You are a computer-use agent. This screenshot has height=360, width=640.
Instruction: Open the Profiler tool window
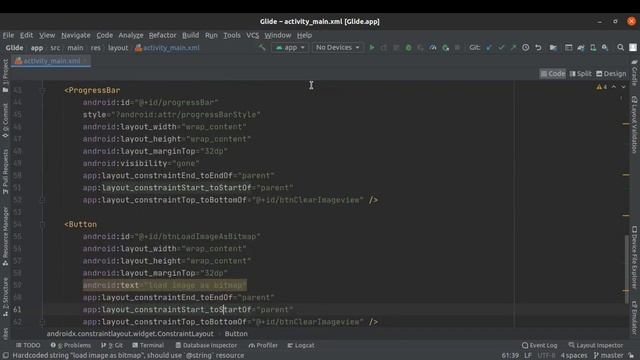(x=263, y=345)
